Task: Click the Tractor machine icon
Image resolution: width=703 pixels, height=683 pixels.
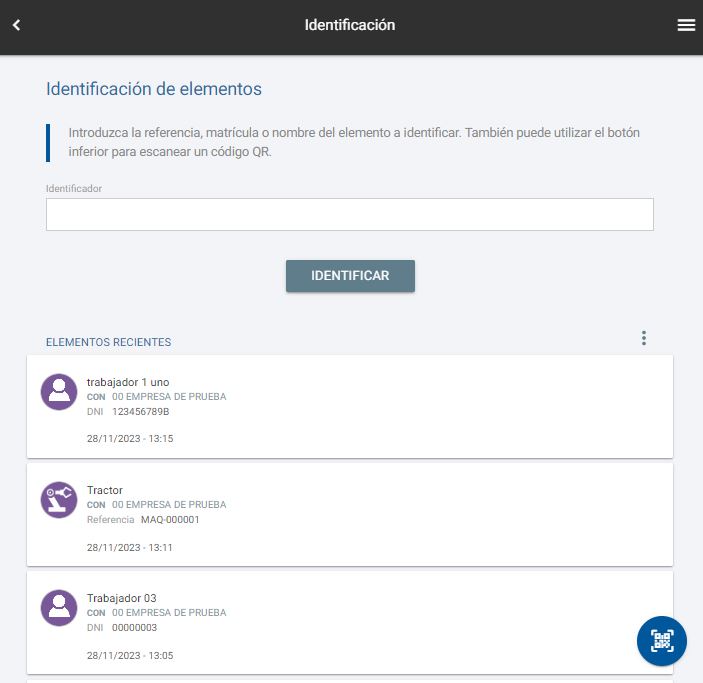Action: [x=59, y=499]
